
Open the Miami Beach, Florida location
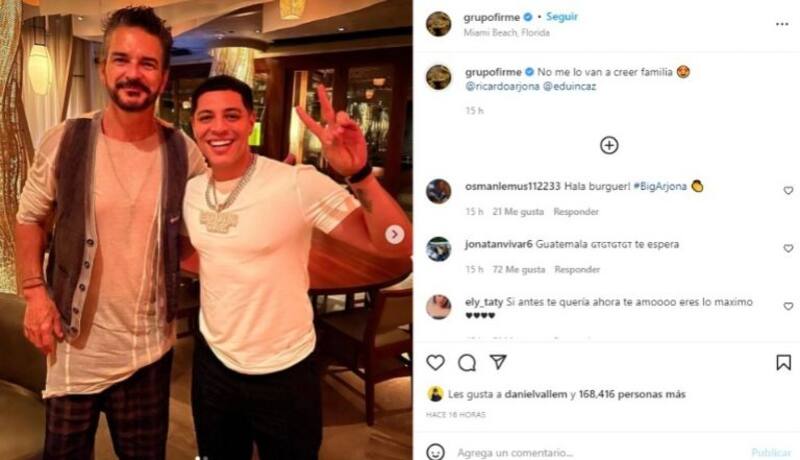click(507, 33)
